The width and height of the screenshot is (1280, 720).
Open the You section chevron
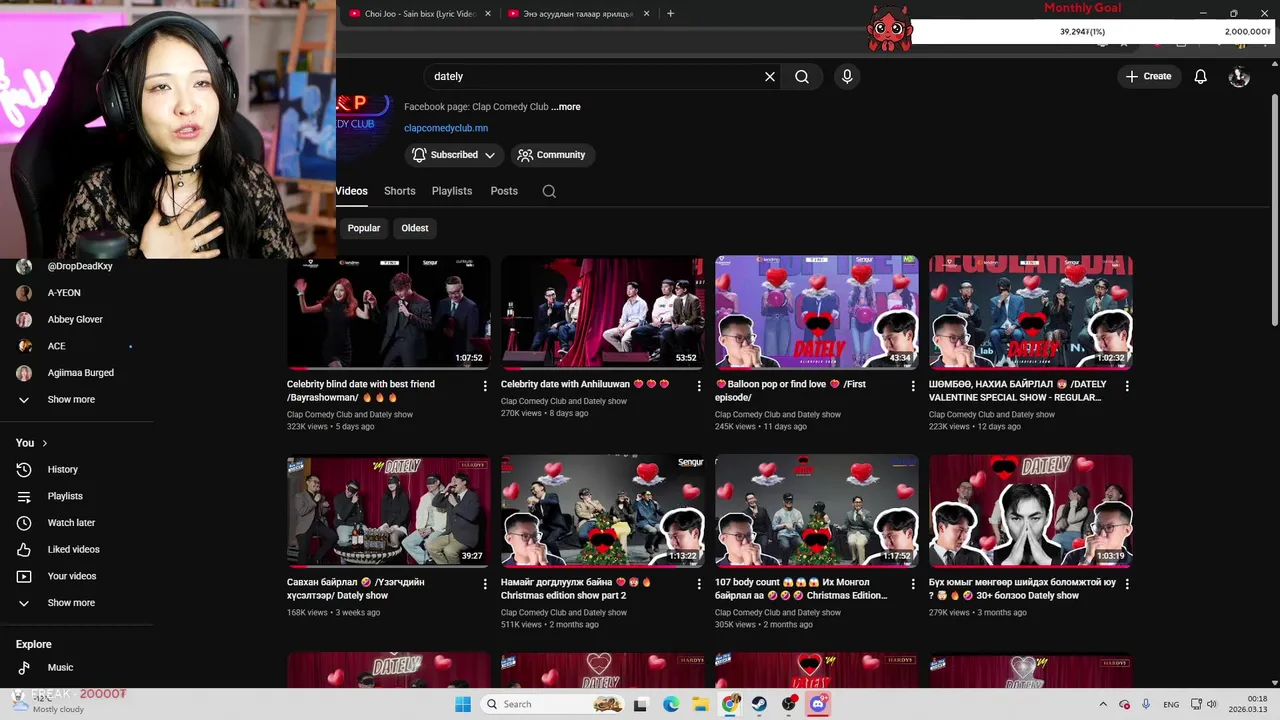tap(44, 443)
